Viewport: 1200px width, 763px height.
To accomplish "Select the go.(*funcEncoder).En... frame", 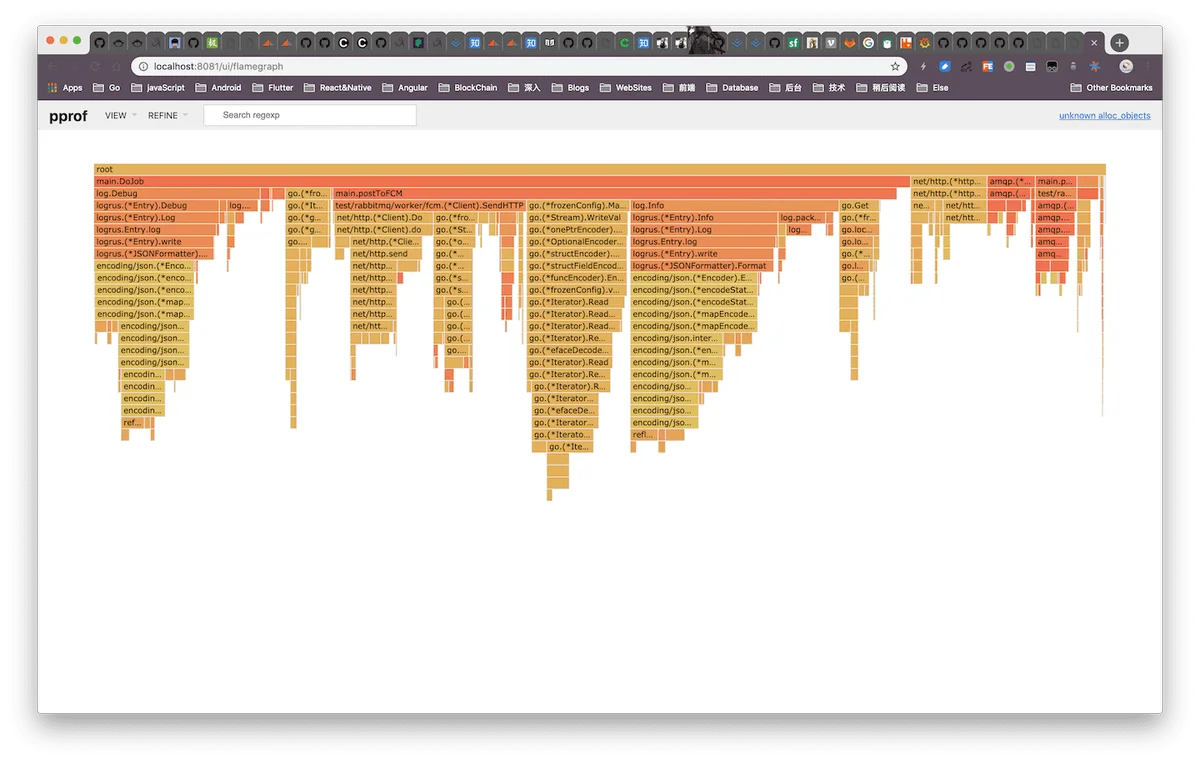I will click(x=575, y=277).
